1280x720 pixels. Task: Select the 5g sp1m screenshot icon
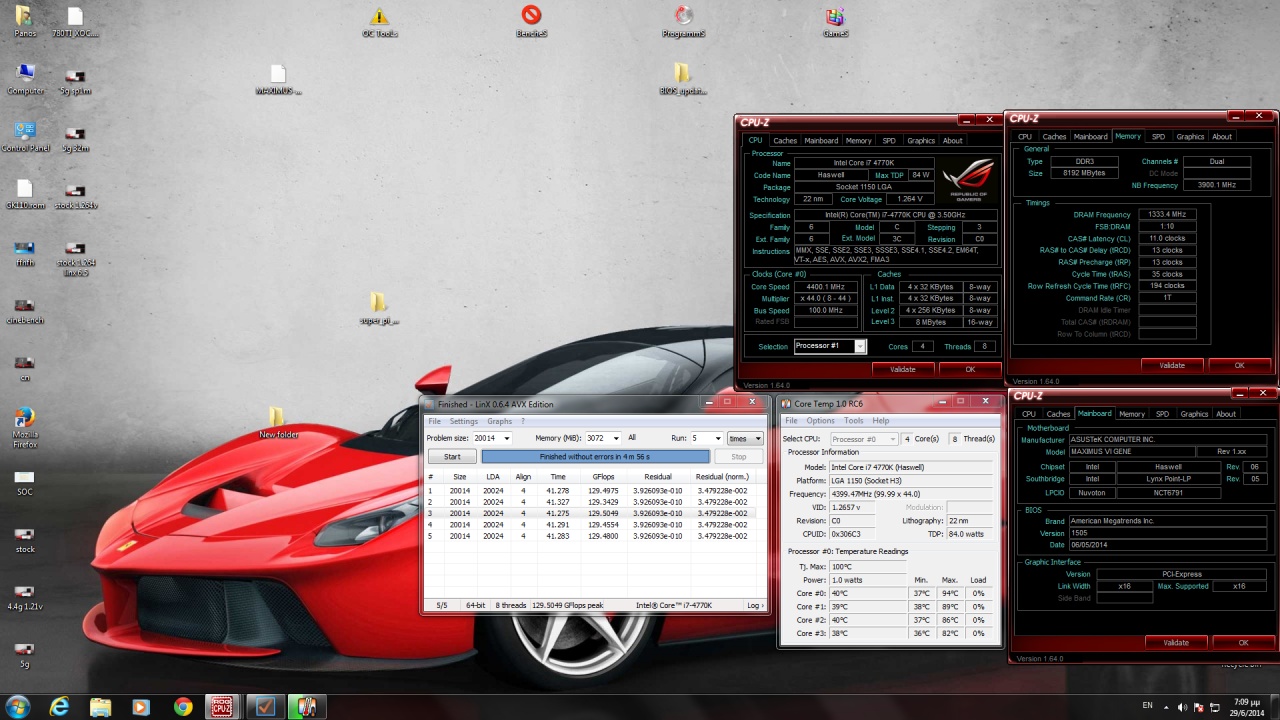click(75, 82)
